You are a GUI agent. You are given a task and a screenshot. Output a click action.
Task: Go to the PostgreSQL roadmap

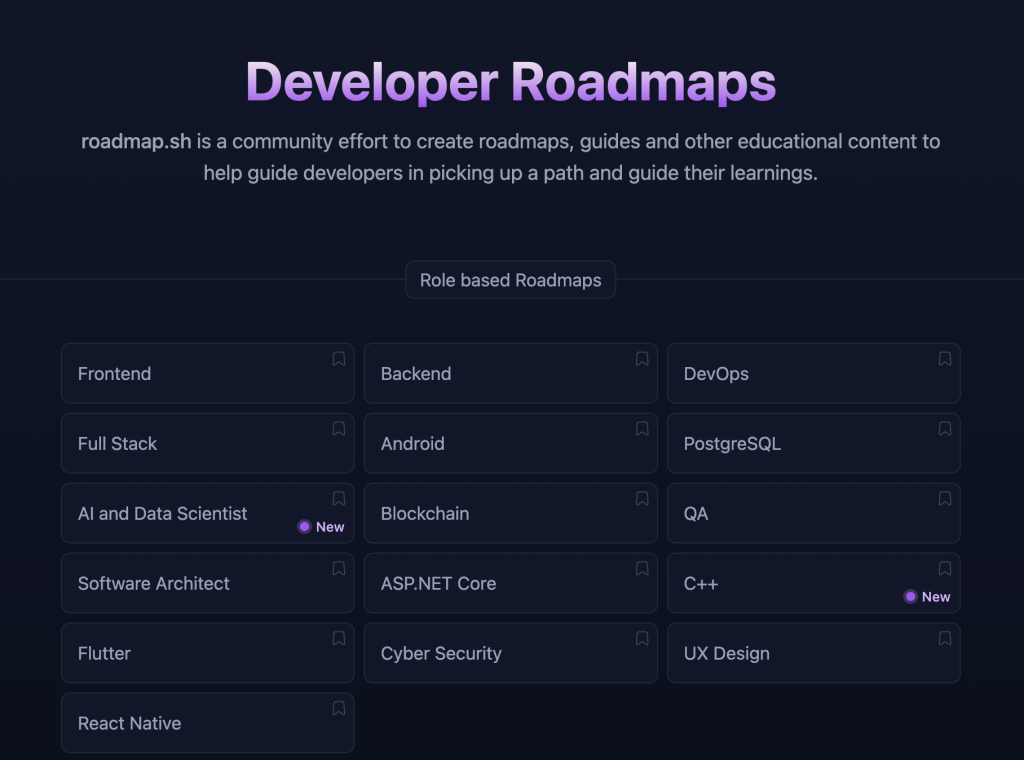(x=814, y=443)
